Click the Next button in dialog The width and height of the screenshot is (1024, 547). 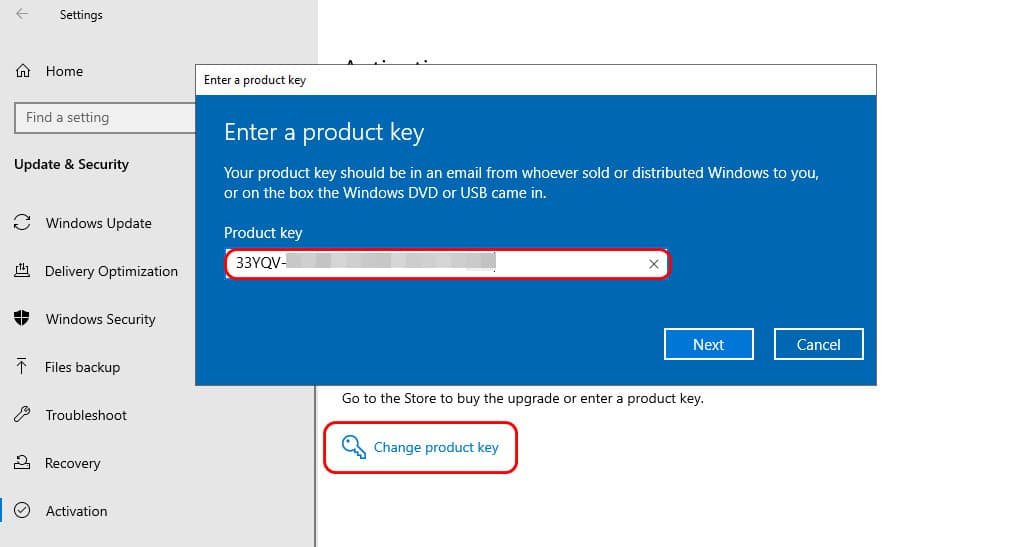click(709, 344)
